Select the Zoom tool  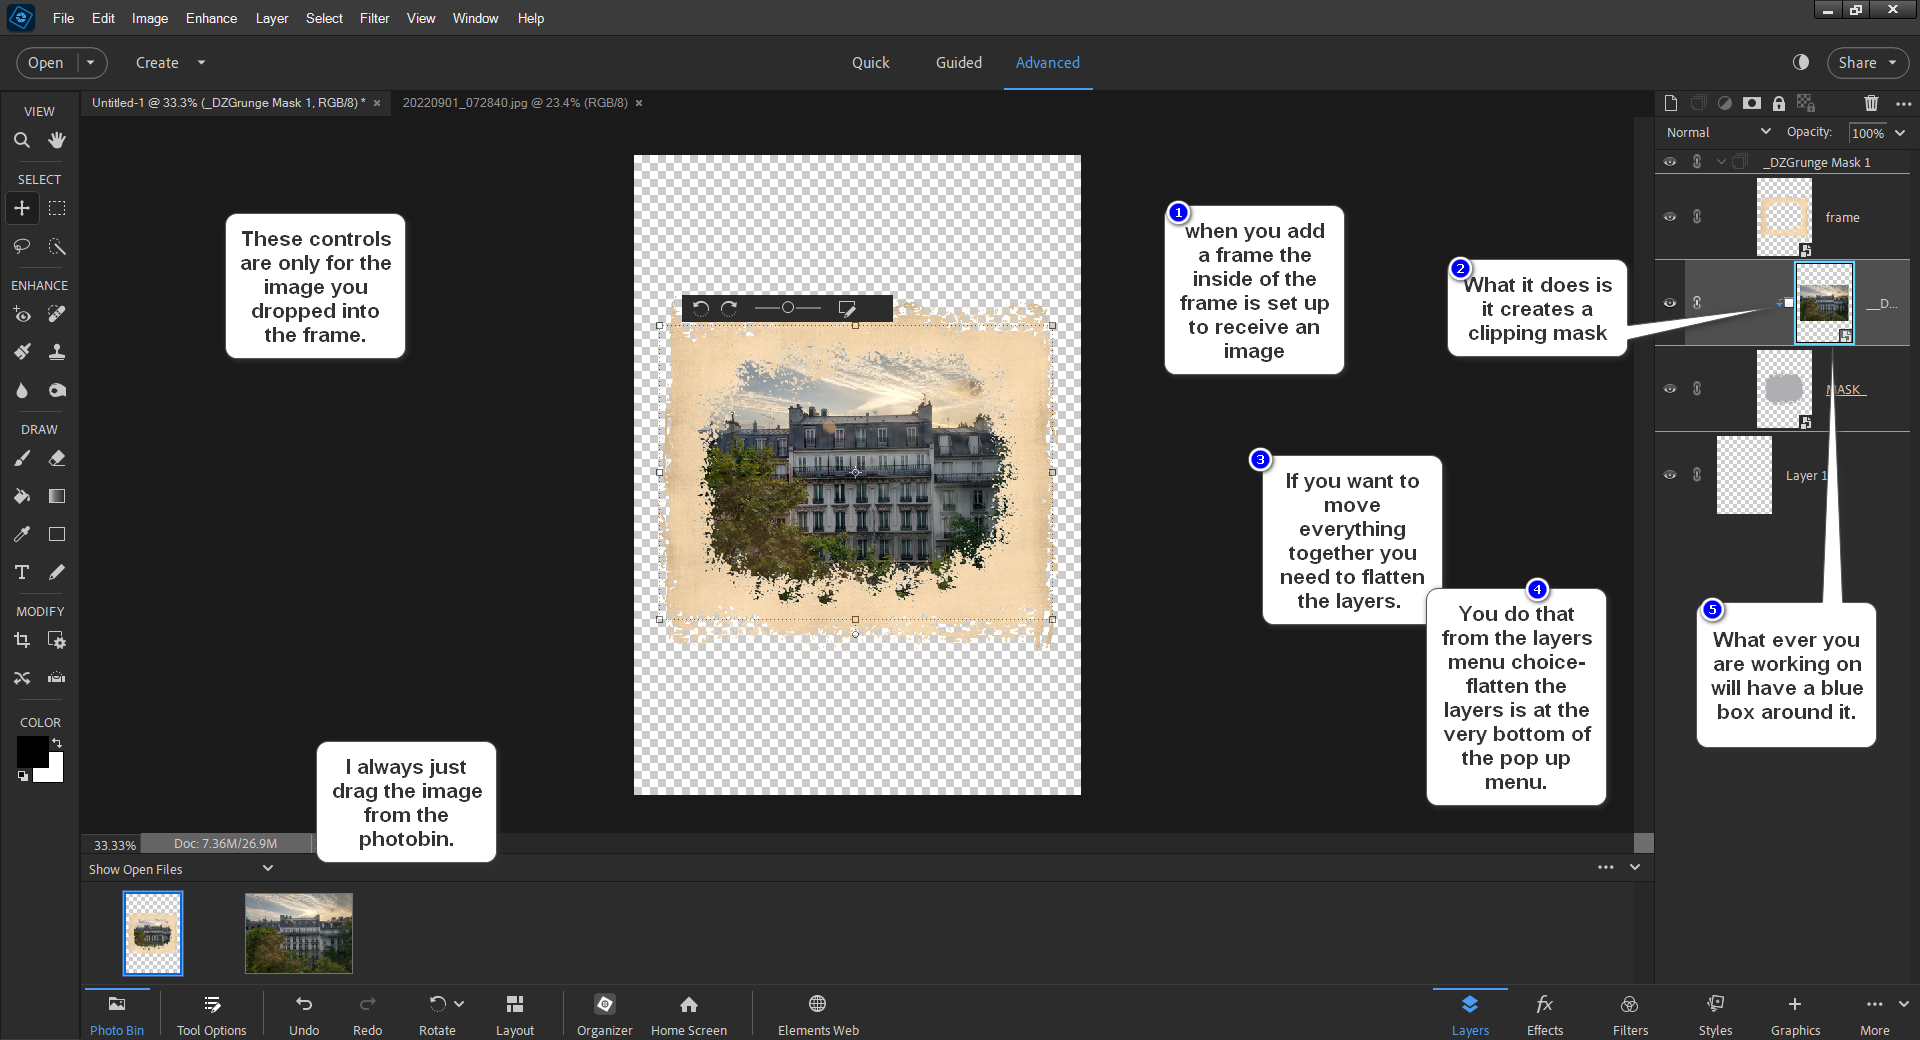click(x=22, y=140)
